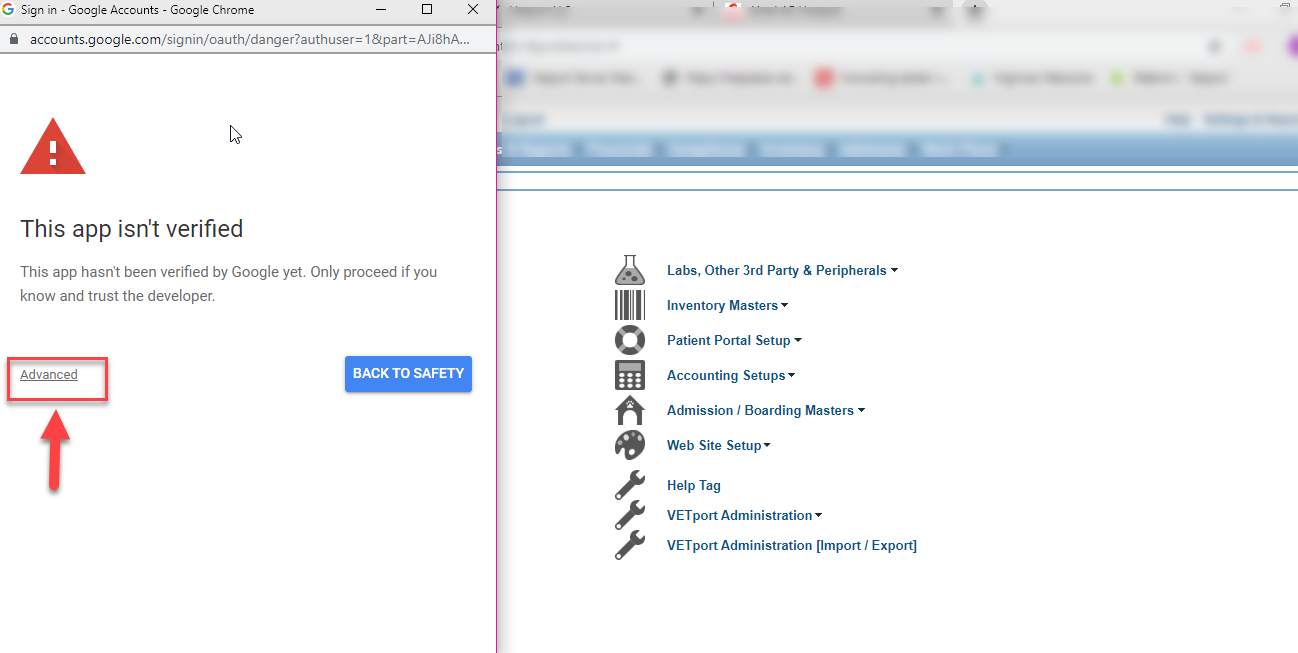This screenshot has width=1298, height=653.
Task: Open Labs, Other 3rd Party & Peripherals menu
Action: pyautogui.click(x=777, y=270)
